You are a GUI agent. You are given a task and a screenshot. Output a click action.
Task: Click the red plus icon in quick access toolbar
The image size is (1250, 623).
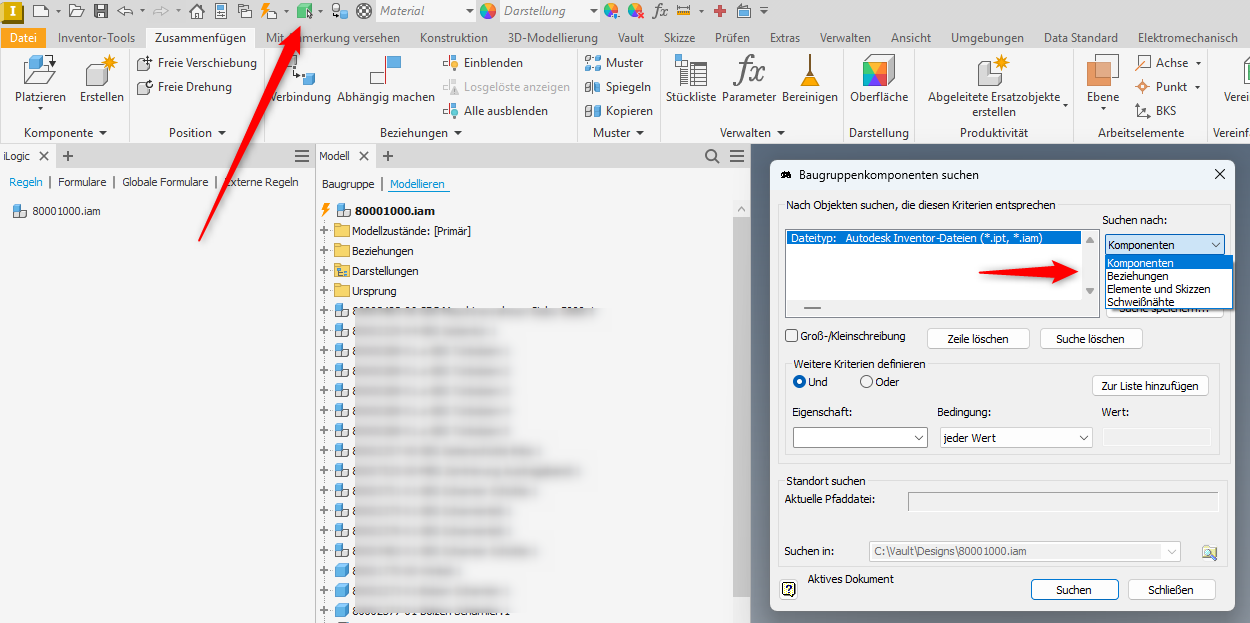720,11
